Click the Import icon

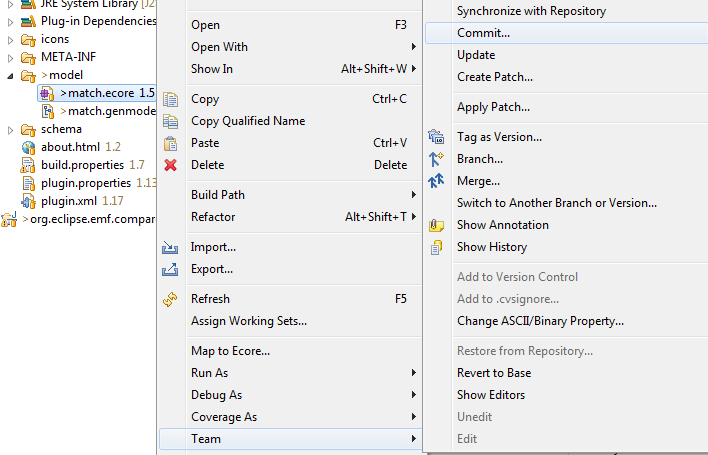(170, 247)
